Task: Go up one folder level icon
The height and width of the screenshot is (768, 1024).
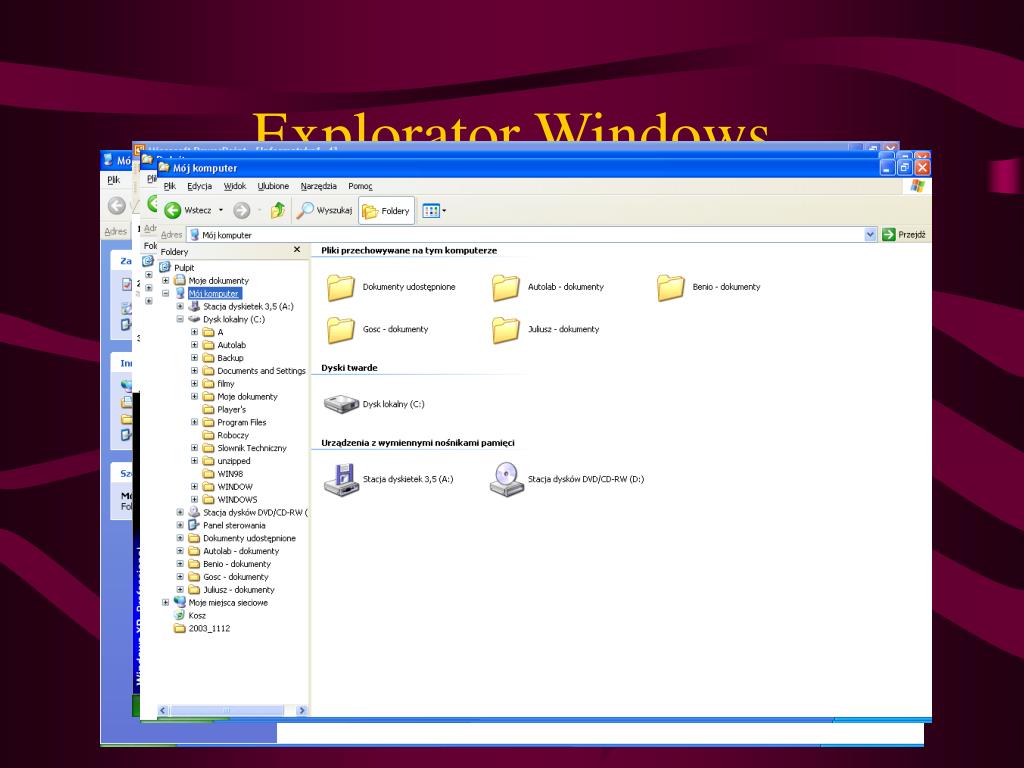Action: pos(278,210)
